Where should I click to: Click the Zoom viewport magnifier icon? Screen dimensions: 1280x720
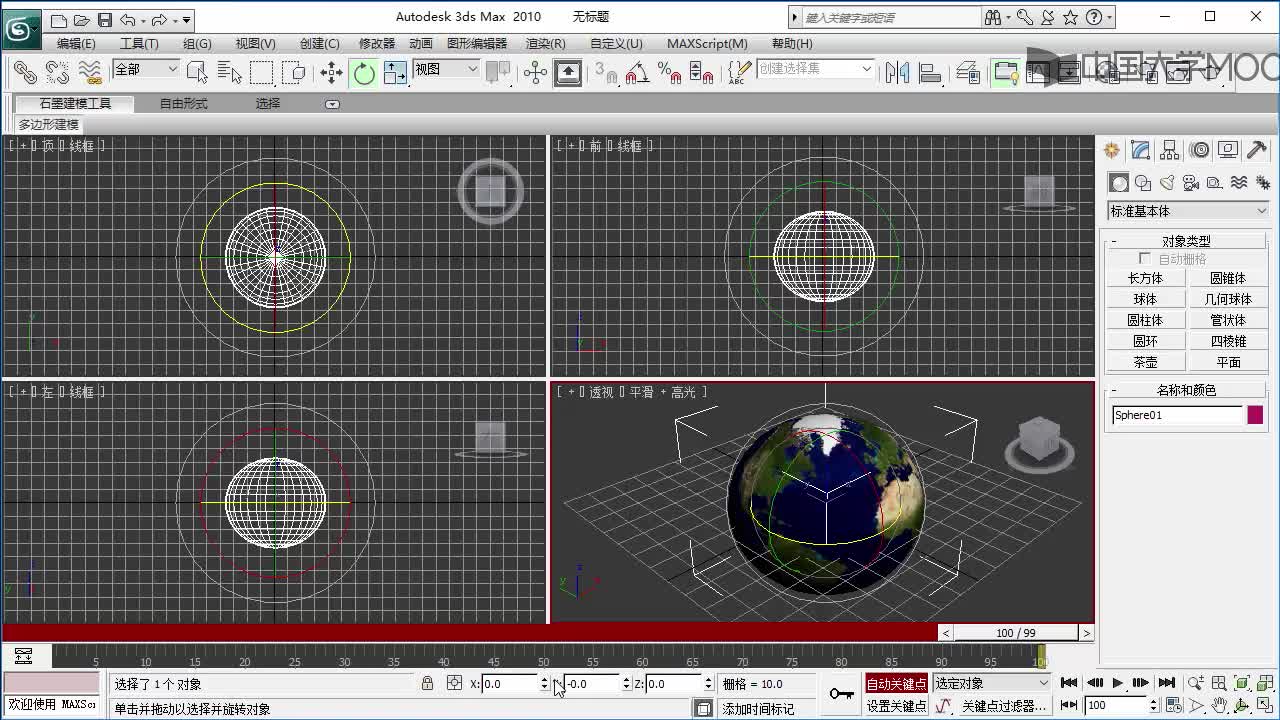coord(1196,684)
